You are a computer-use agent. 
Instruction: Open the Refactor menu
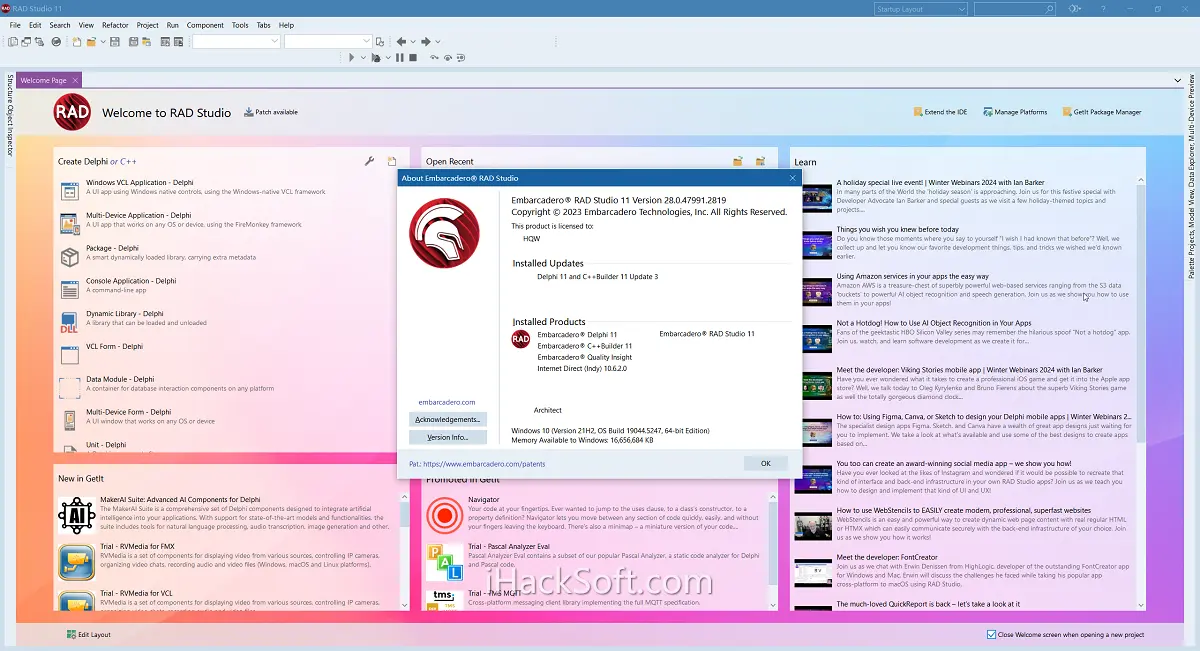[115, 25]
